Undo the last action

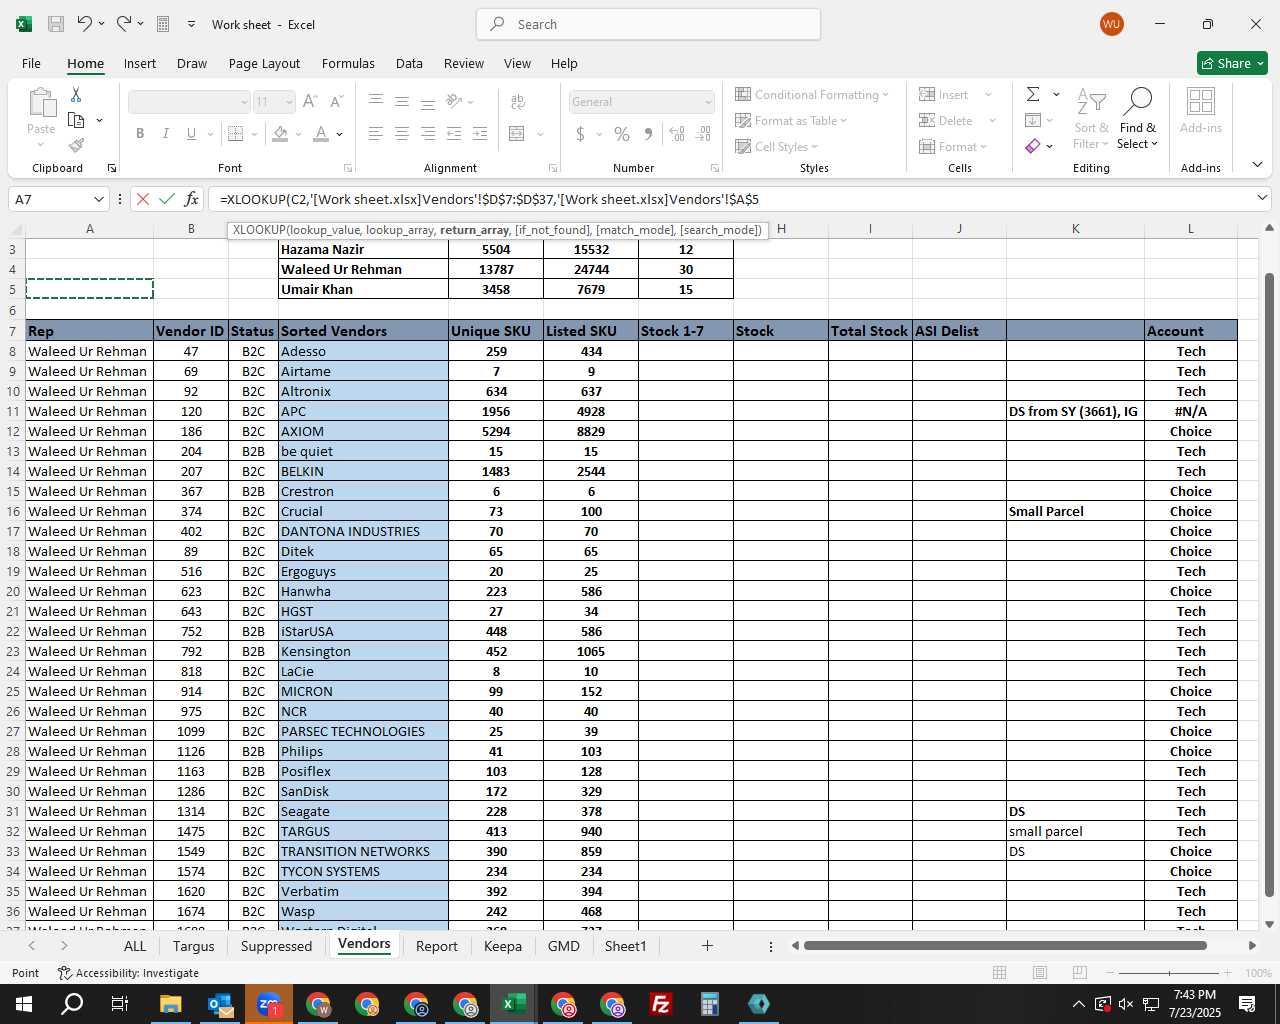point(85,24)
